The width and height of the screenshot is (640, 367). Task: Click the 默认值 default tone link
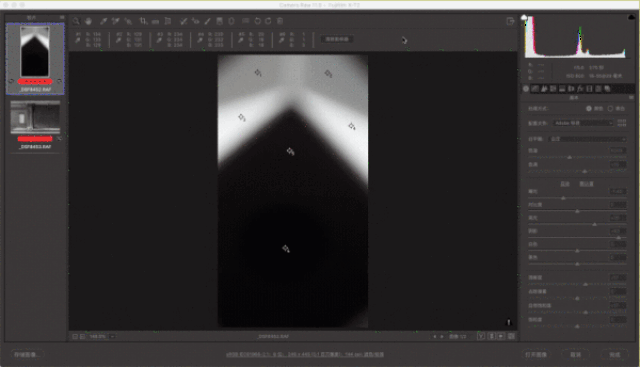tap(587, 184)
